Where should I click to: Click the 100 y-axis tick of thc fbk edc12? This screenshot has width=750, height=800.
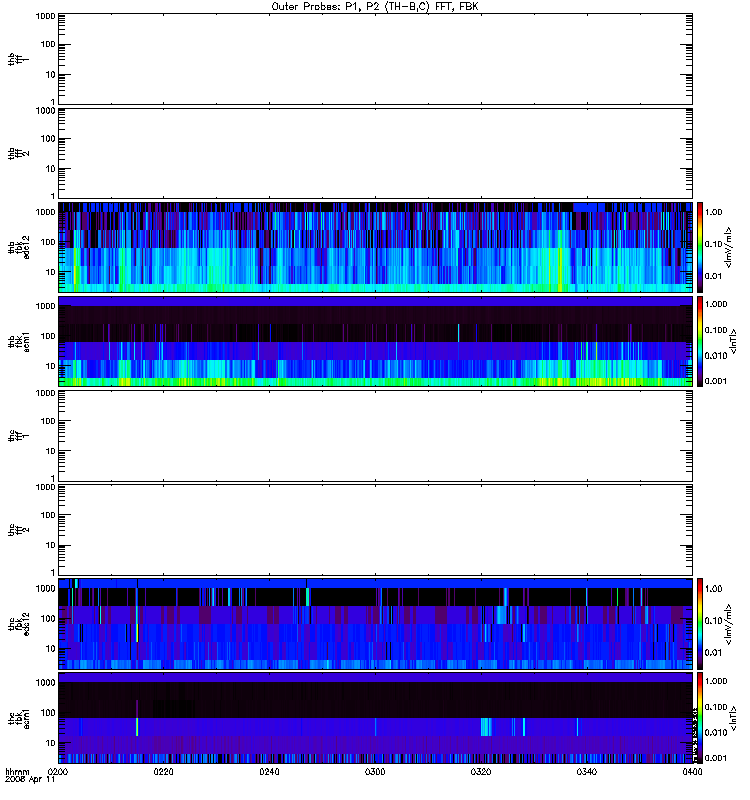(x=48, y=619)
